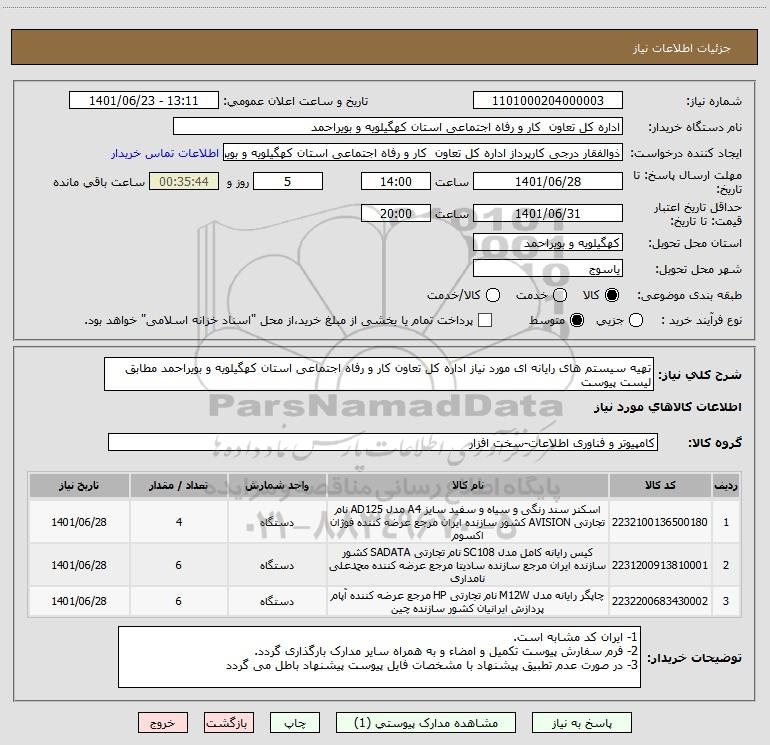Click delivery city field یاسوج
770x745 pixels.
[x=548, y=269]
